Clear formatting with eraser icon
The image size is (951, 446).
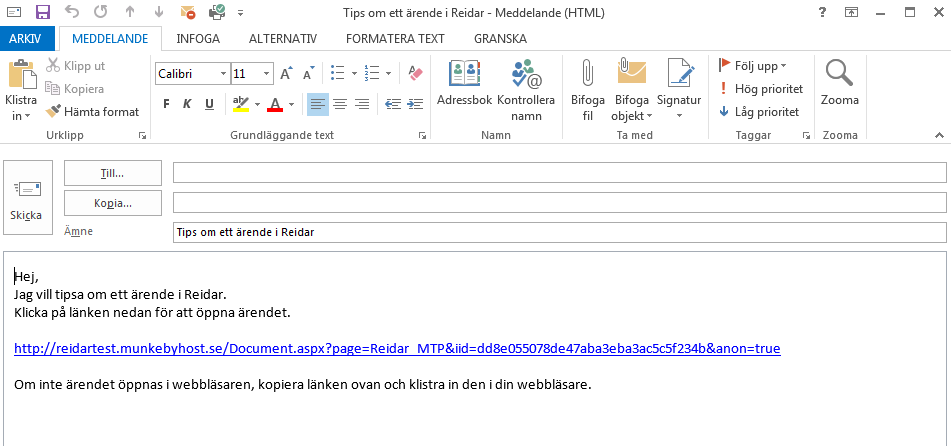417,73
